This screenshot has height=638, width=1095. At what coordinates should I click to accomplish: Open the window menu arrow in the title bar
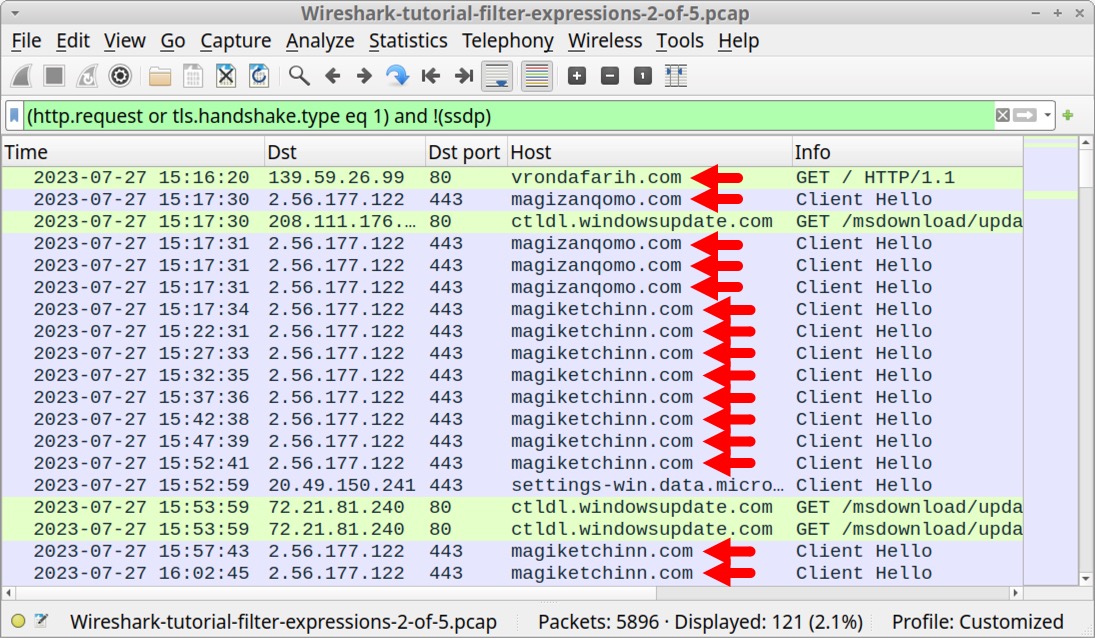pos(15,13)
